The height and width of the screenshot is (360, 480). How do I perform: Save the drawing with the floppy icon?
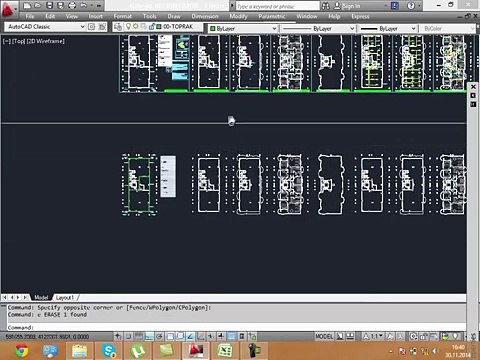tap(49, 6)
